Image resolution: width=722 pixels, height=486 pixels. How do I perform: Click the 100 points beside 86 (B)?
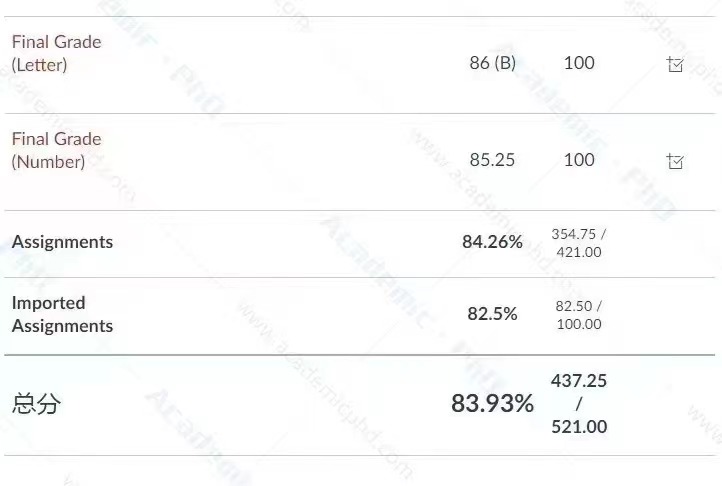click(579, 63)
